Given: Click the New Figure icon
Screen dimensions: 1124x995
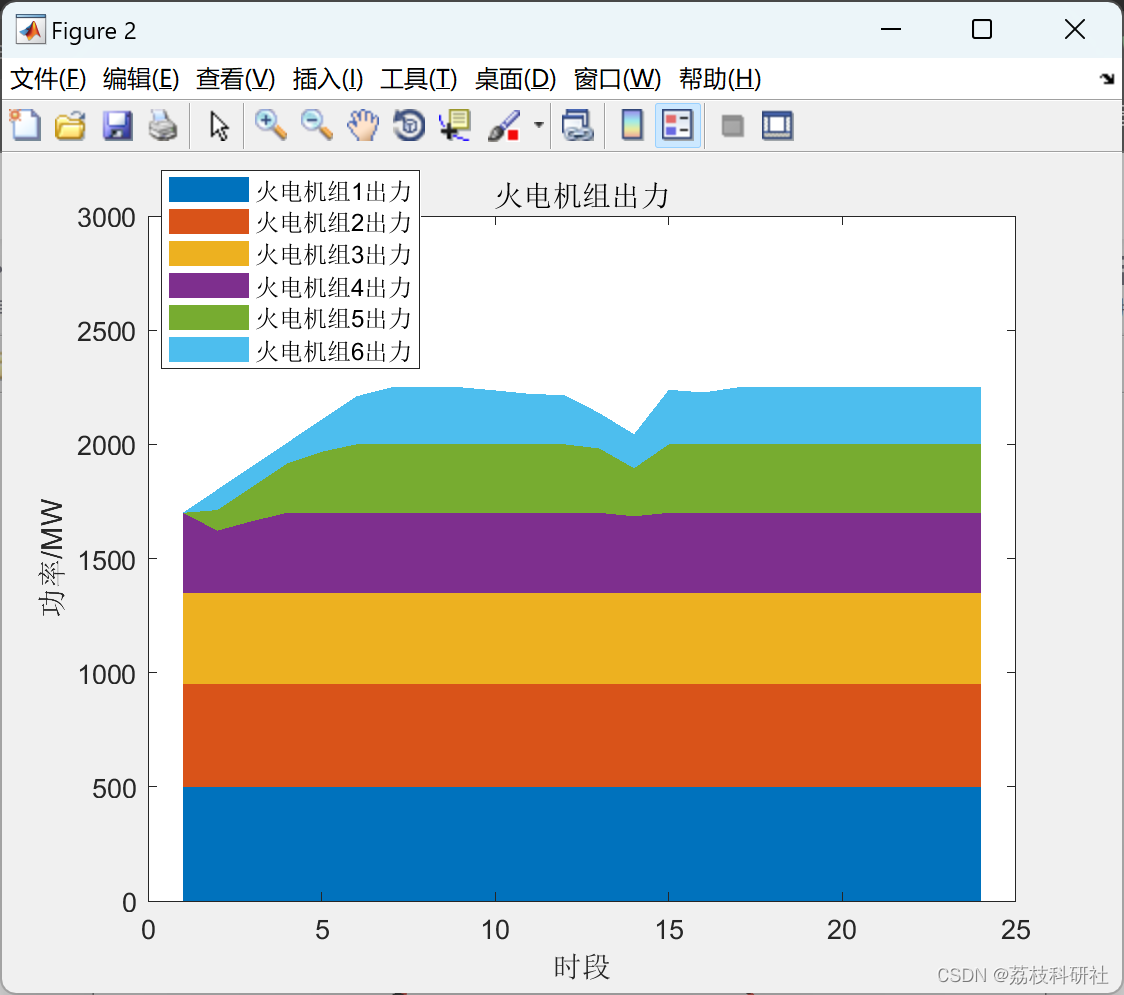Looking at the screenshot, I should click(x=25, y=125).
